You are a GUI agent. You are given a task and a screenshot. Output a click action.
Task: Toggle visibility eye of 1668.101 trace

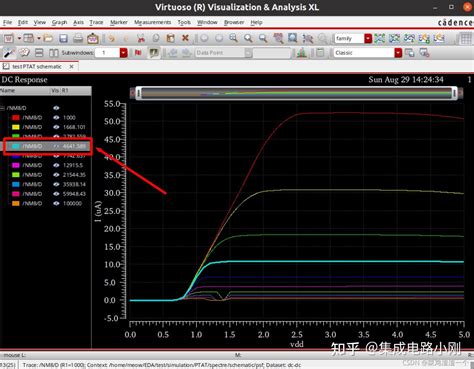pyautogui.click(x=56, y=127)
